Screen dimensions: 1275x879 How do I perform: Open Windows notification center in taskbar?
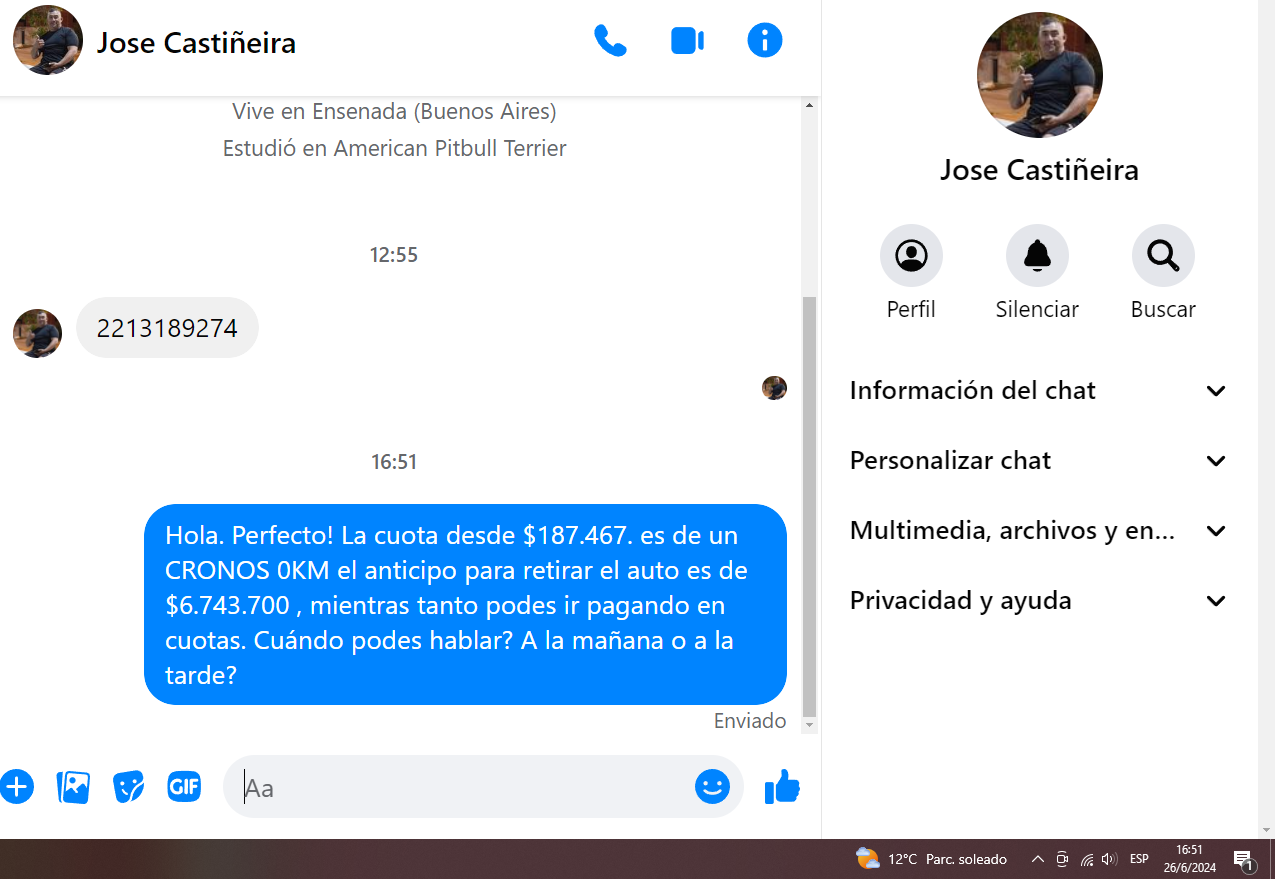[x=1244, y=859]
